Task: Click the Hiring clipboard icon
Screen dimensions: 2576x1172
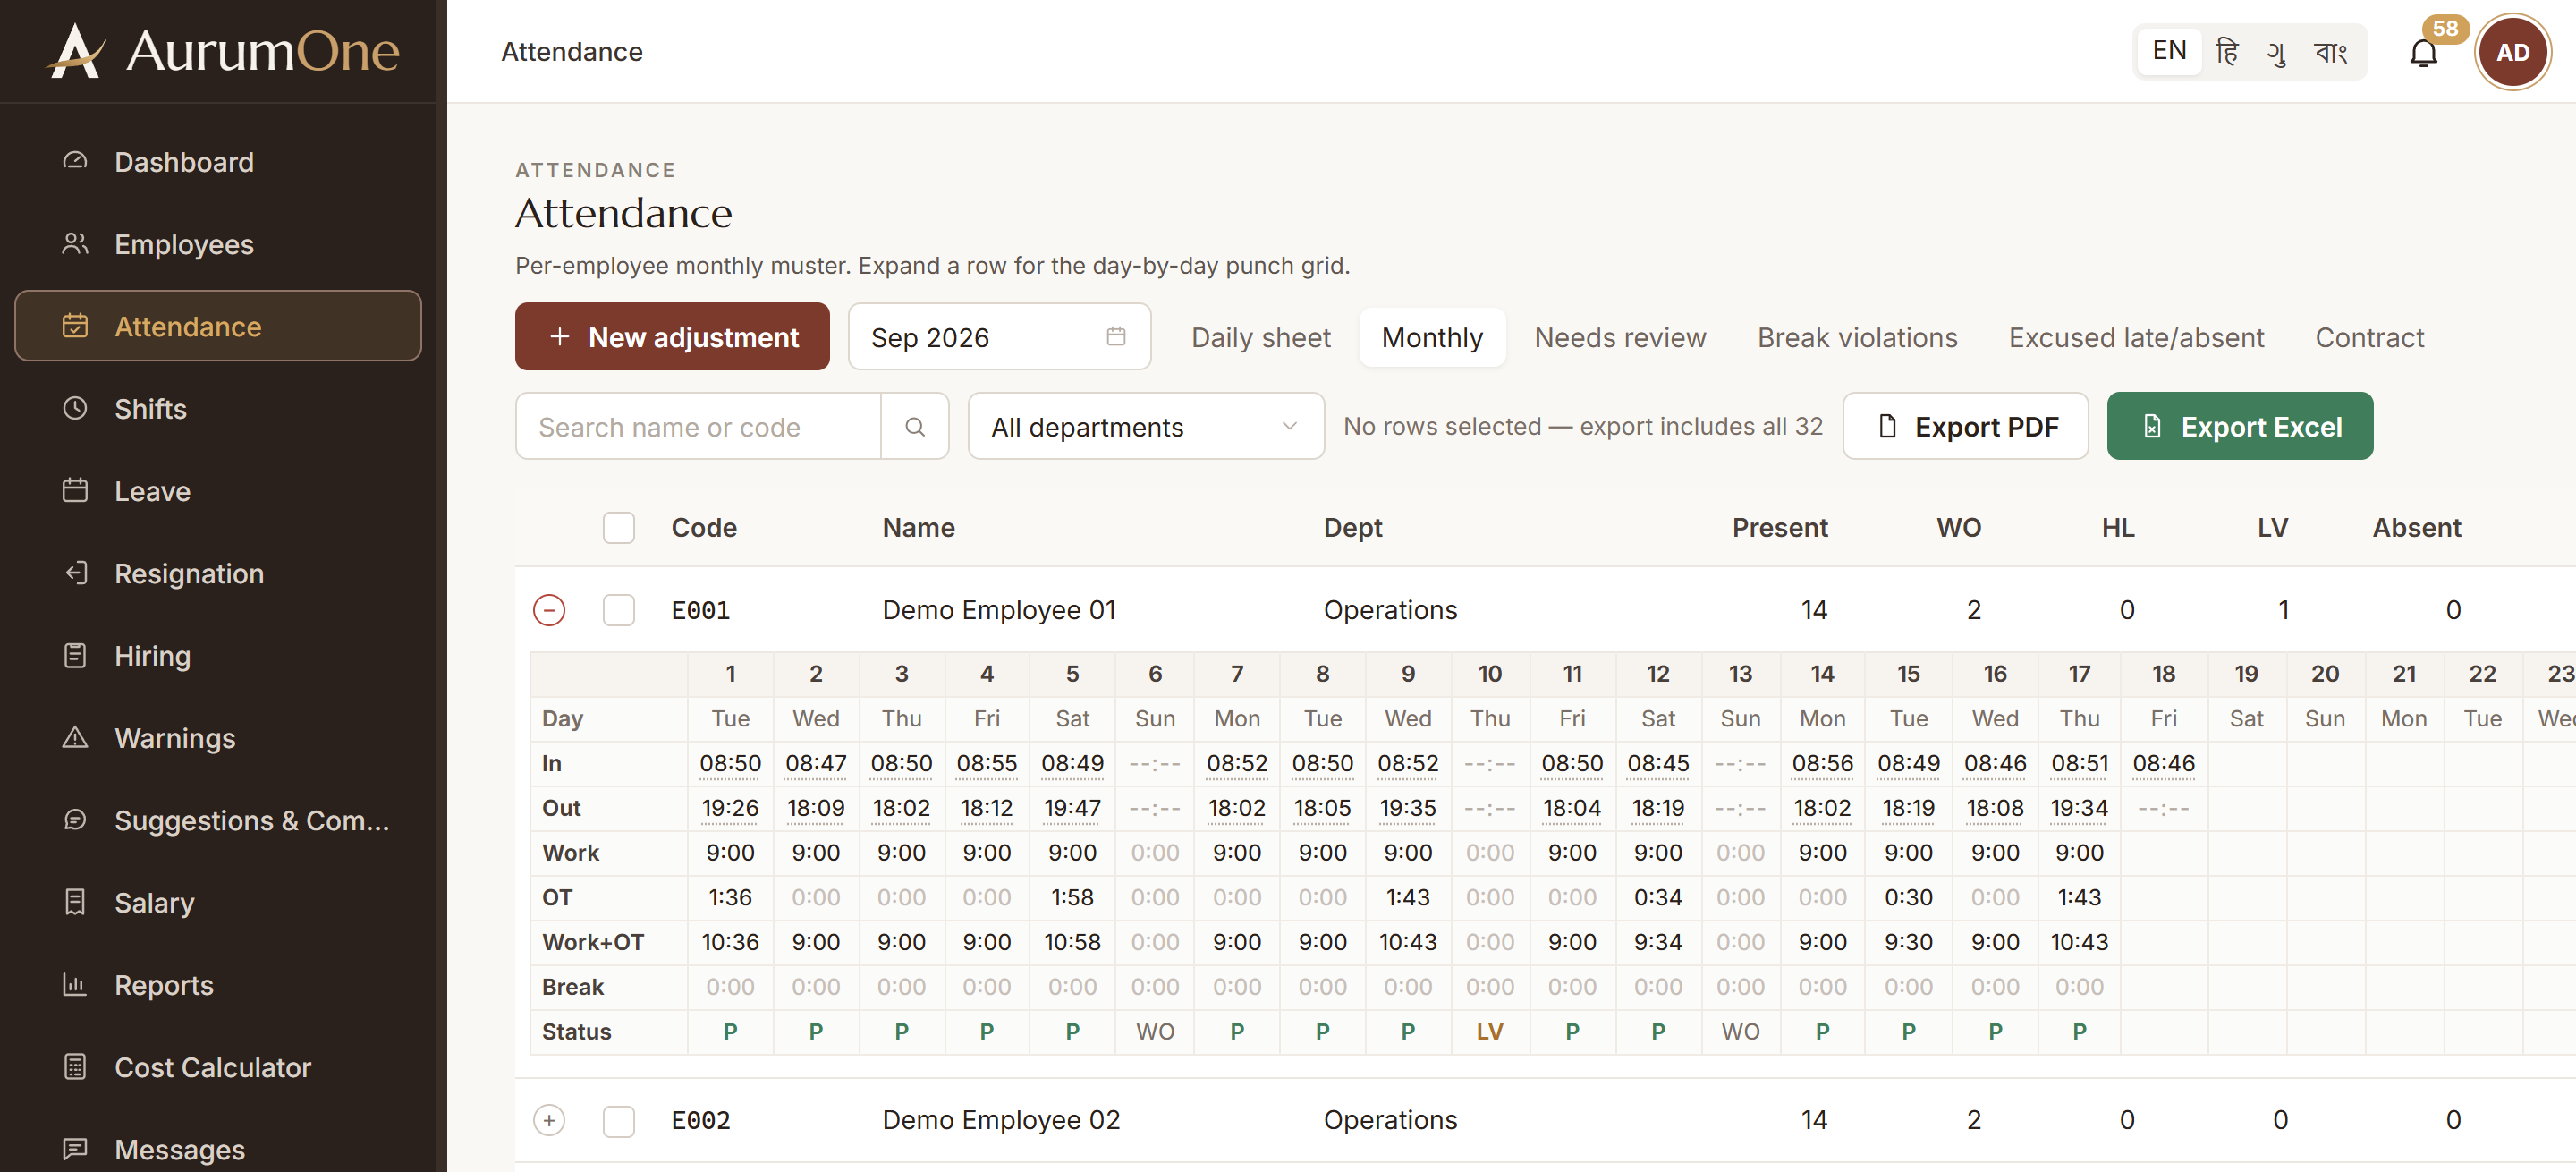Action: click(x=75, y=655)
